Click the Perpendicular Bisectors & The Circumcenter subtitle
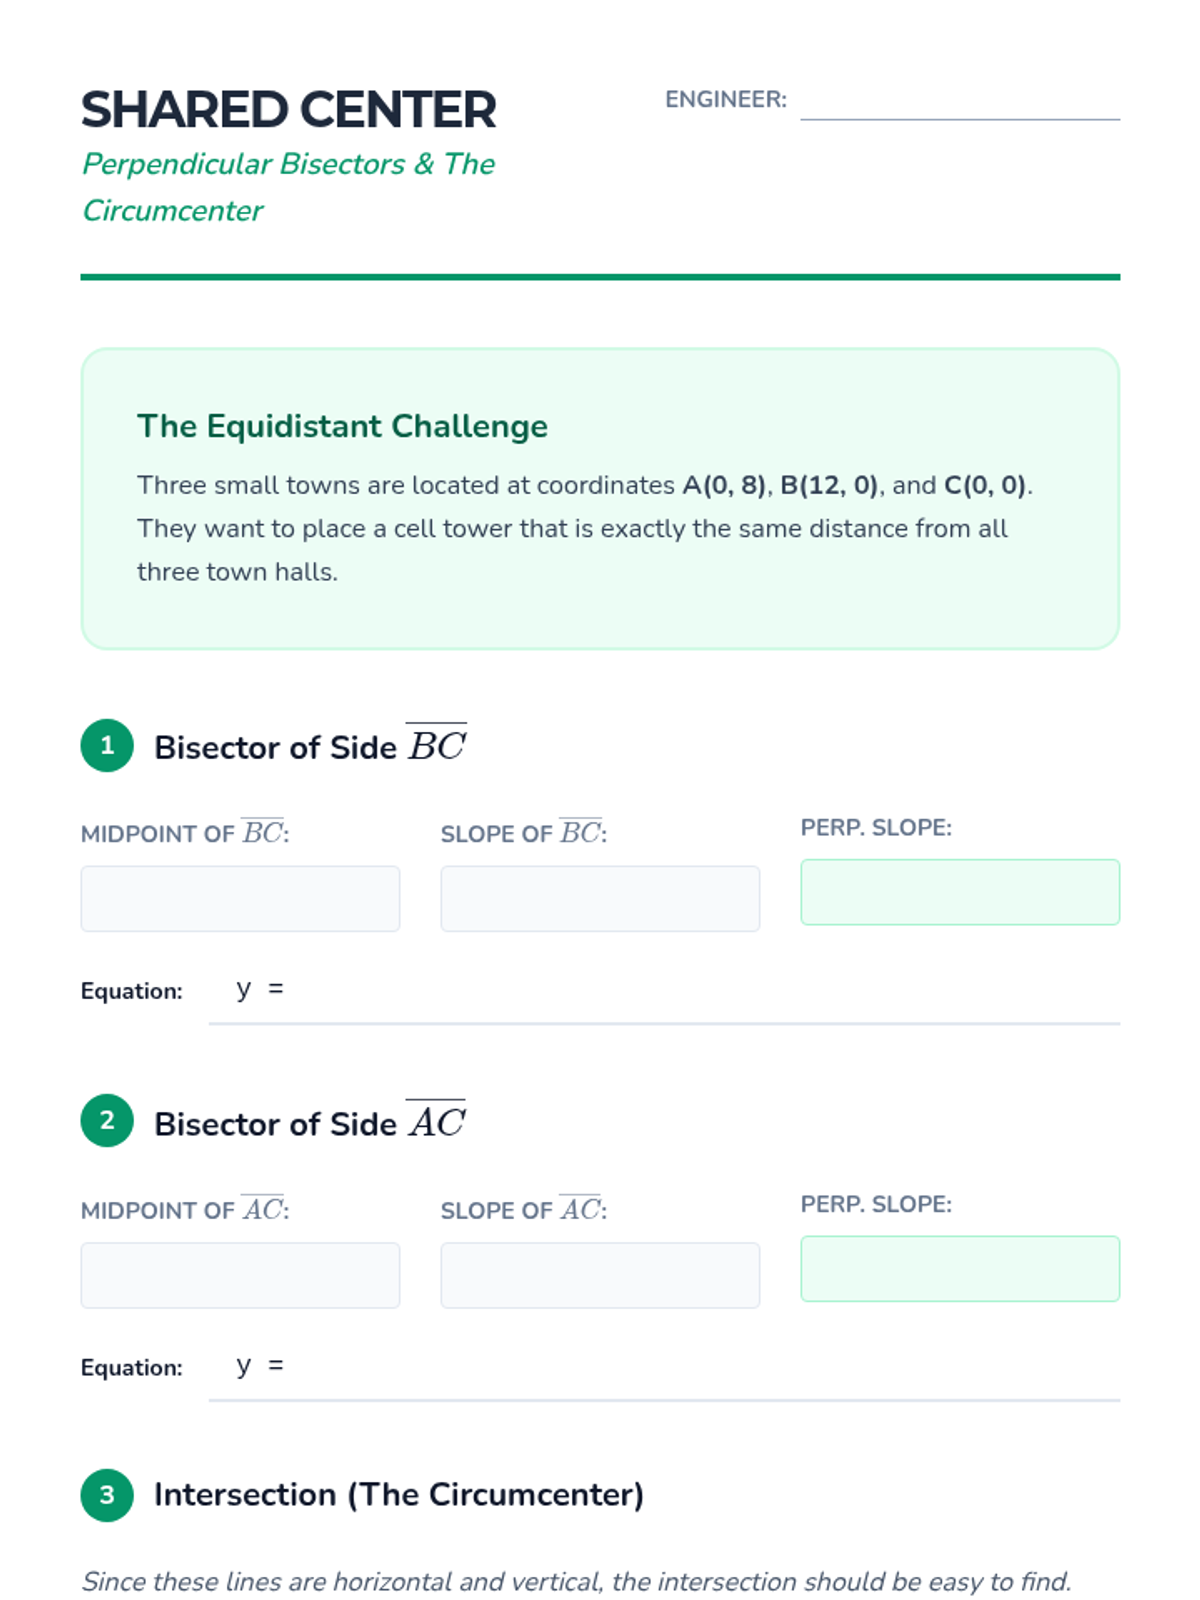The height and width of the screenshot is (1600, 1200). coord(288,187)
